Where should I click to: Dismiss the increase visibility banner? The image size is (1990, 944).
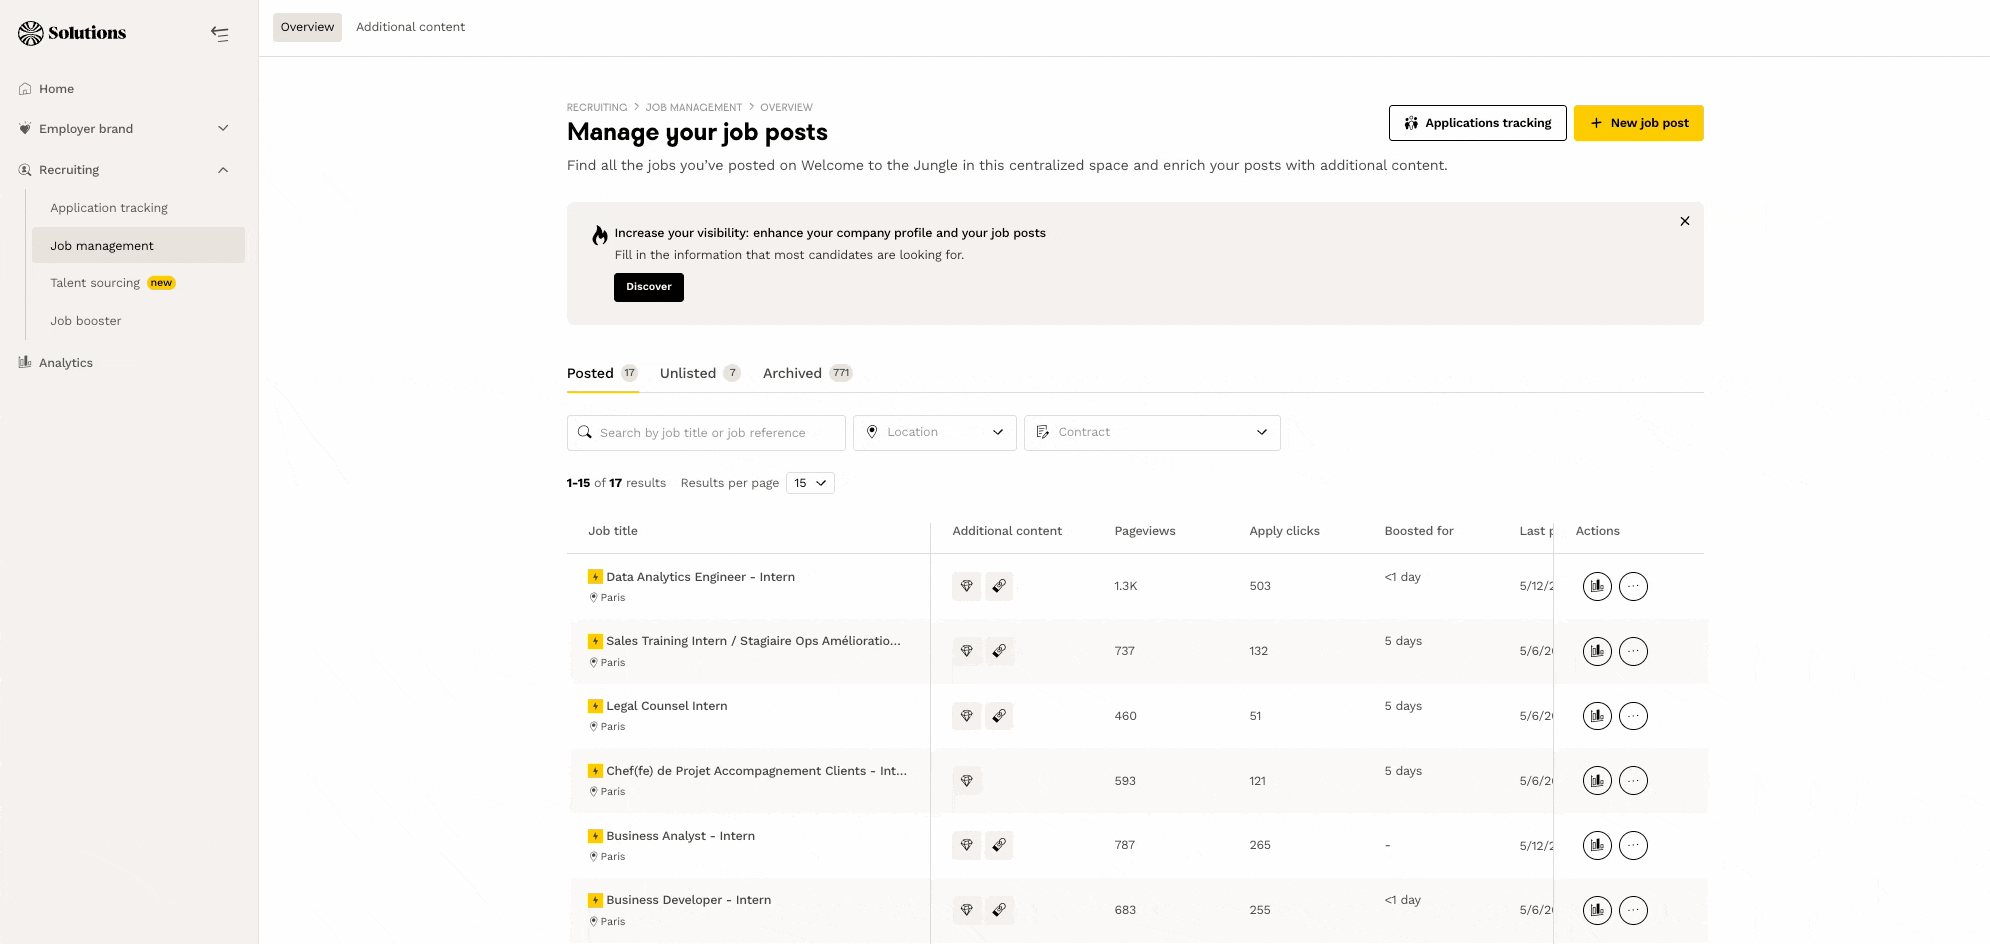[1685, 221]
